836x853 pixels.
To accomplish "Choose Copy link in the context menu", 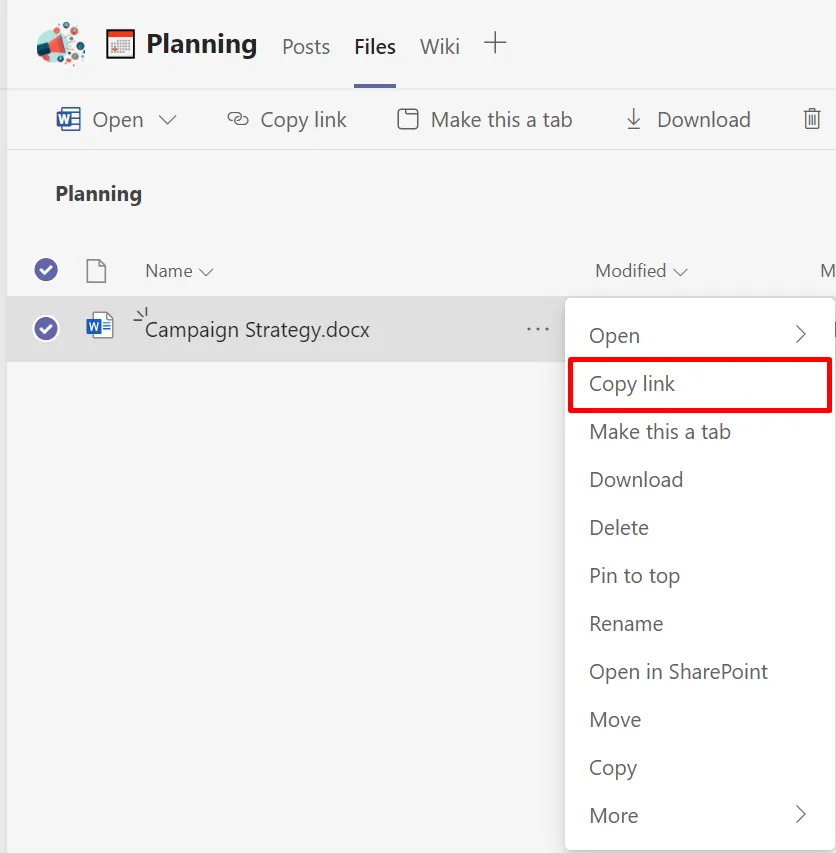I will coord(699,384).
